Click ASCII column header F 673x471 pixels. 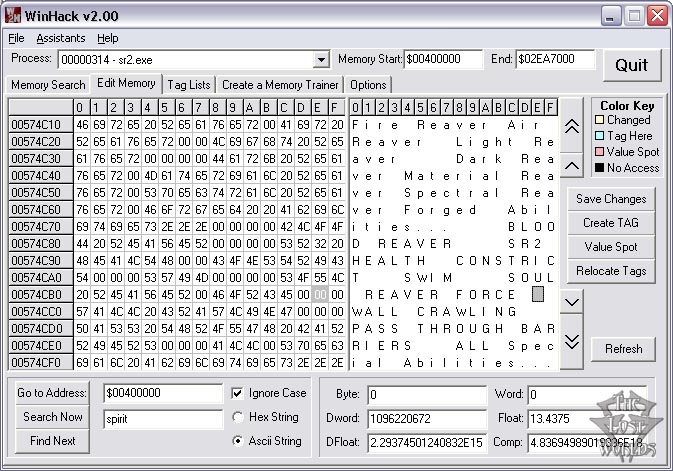(x=550, y=107)
